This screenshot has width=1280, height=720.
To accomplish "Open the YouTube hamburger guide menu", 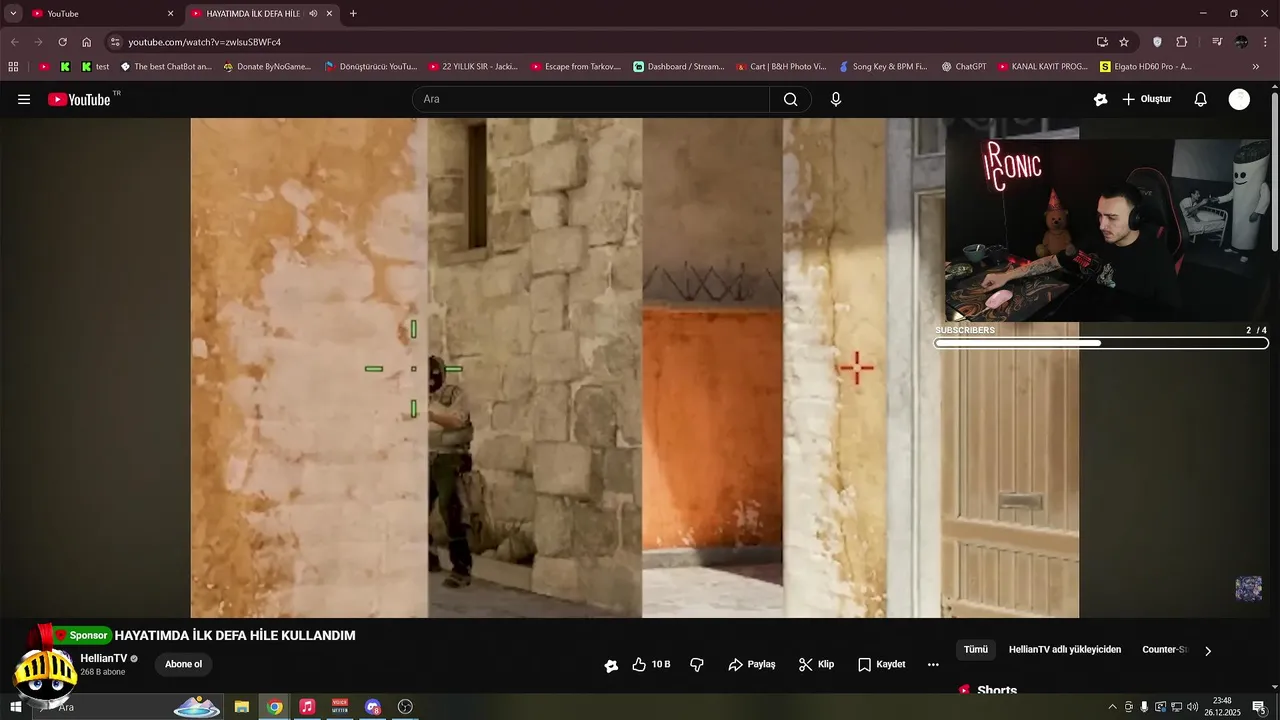I will 24,99.
